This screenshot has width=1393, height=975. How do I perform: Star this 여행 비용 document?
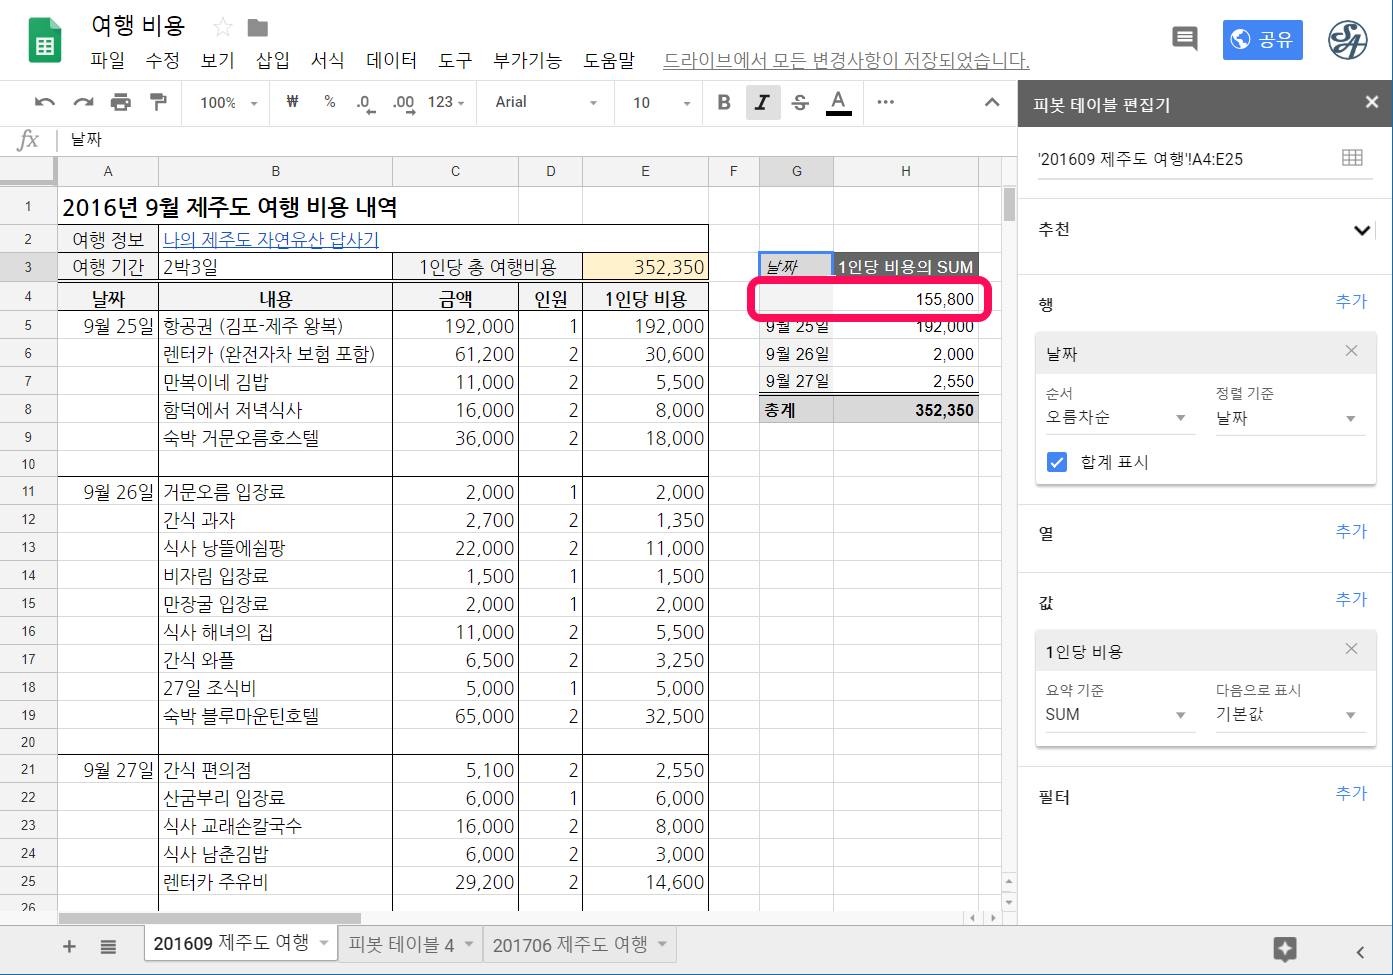pyautogui.click(x=223, y=27)
